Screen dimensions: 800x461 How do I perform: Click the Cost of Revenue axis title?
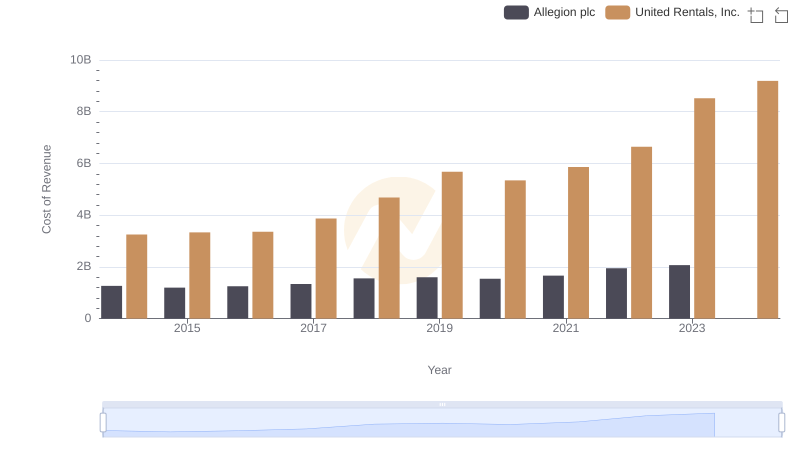46,189
